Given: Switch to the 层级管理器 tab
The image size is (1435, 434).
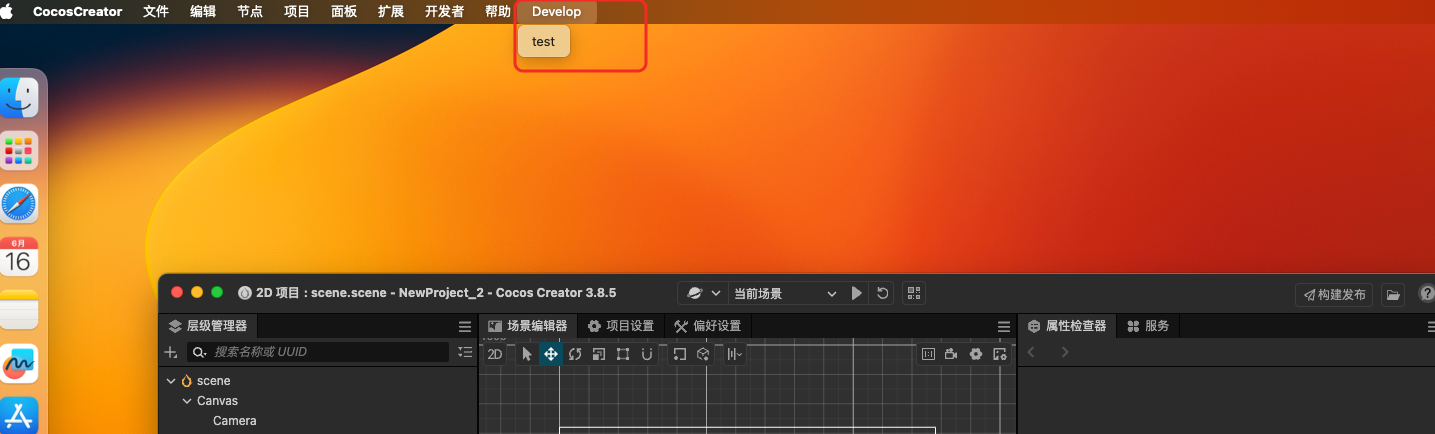Looking at the screenshot, I should (208, 326).
